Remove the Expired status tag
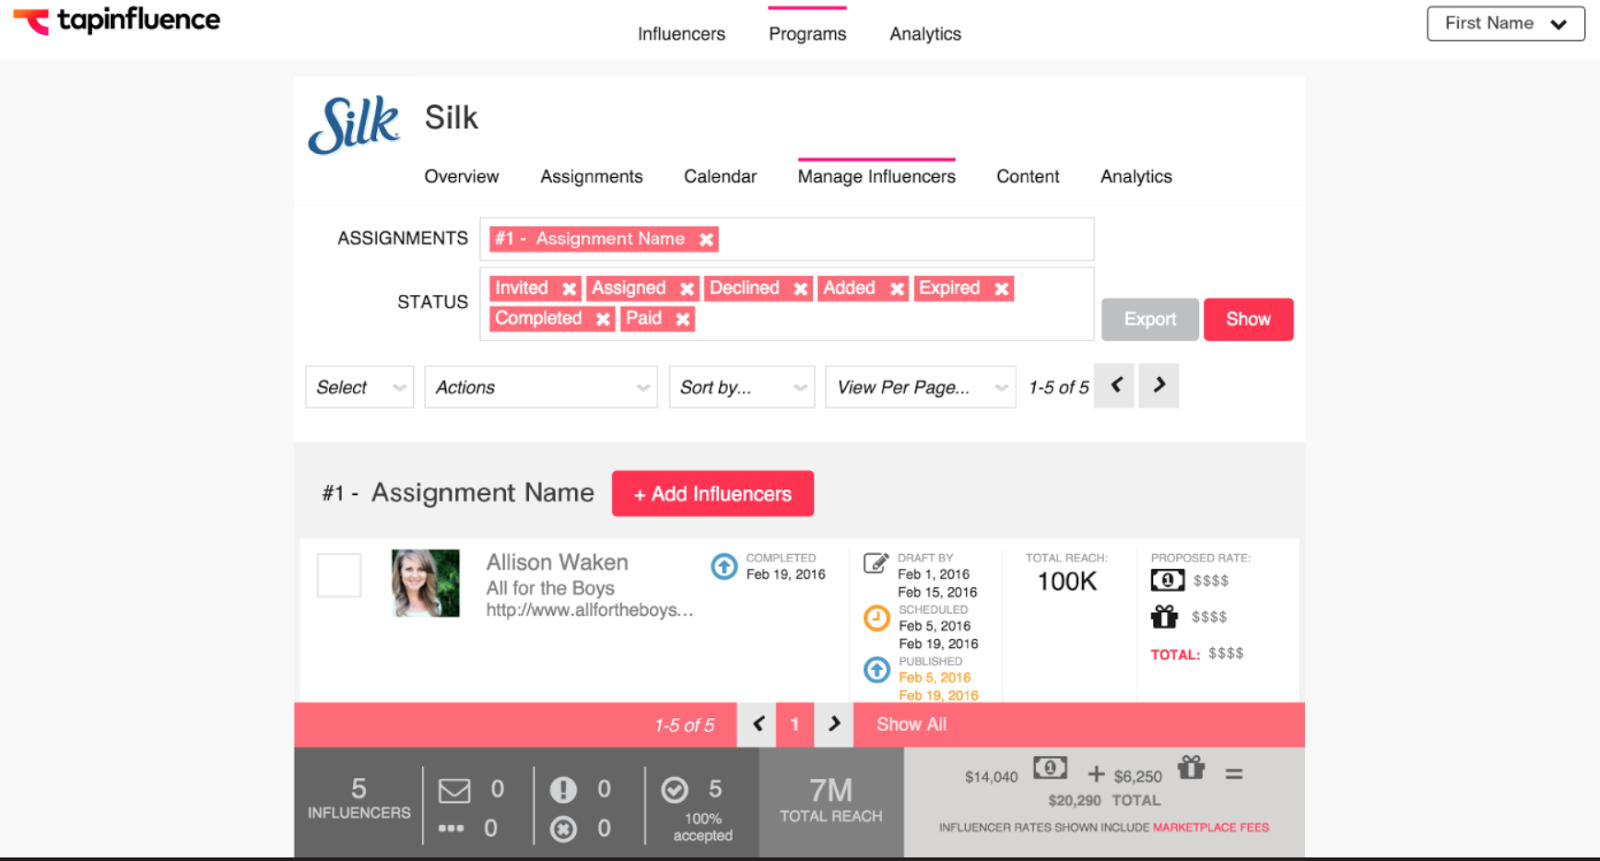The height and width of the screenshot is (861, 1600). [1001, 289]
